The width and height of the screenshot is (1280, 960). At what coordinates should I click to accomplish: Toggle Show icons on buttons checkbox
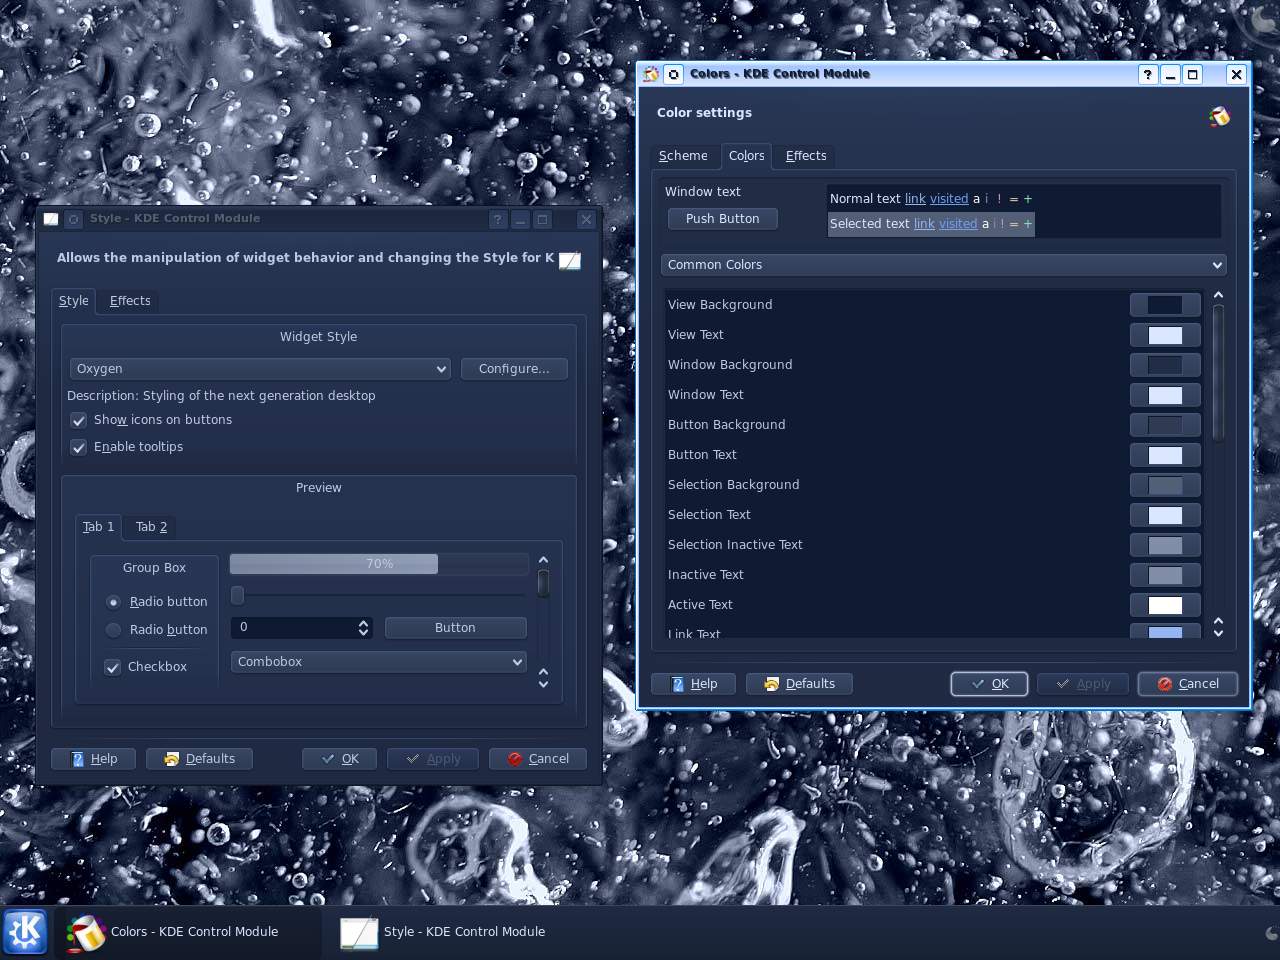pyautogui.click(x=78, y=420)
